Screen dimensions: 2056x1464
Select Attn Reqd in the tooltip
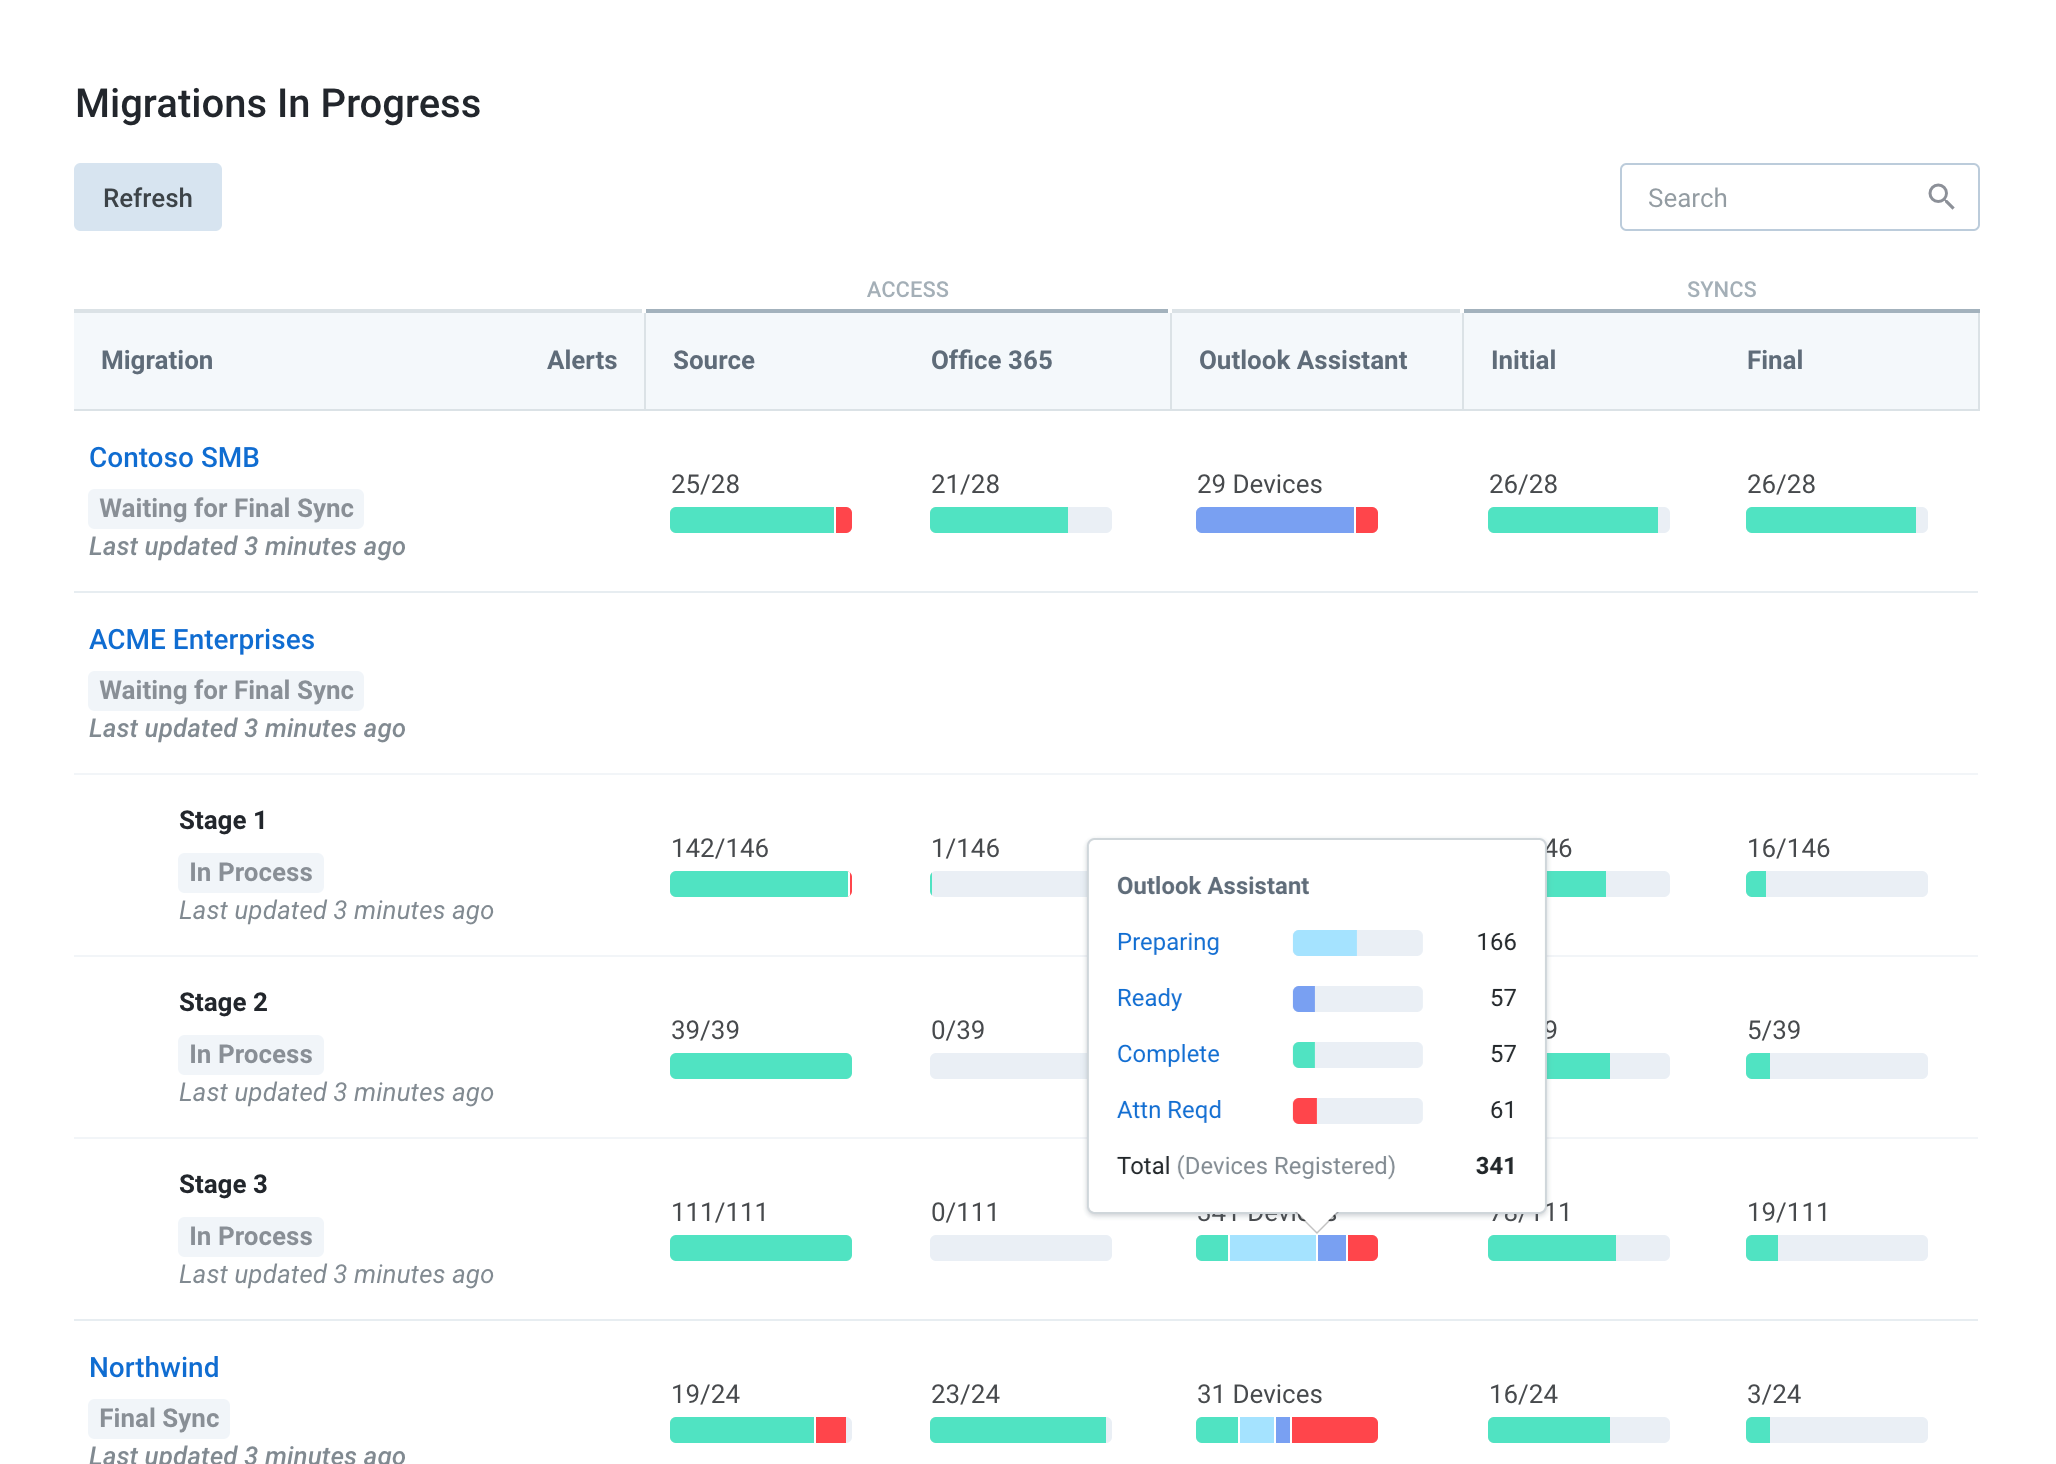(1169, 1110)
